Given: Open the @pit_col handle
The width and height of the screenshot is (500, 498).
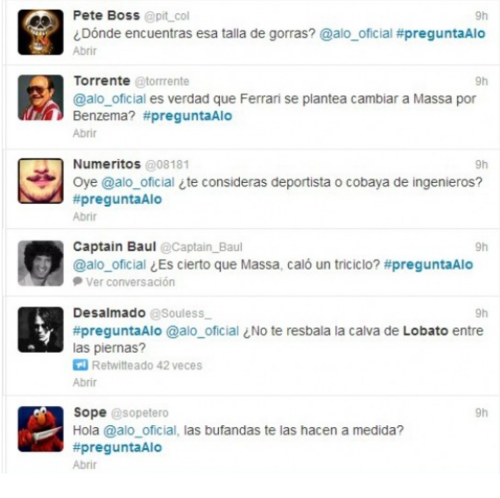Looking at the screenshot, I should [167, 16].
